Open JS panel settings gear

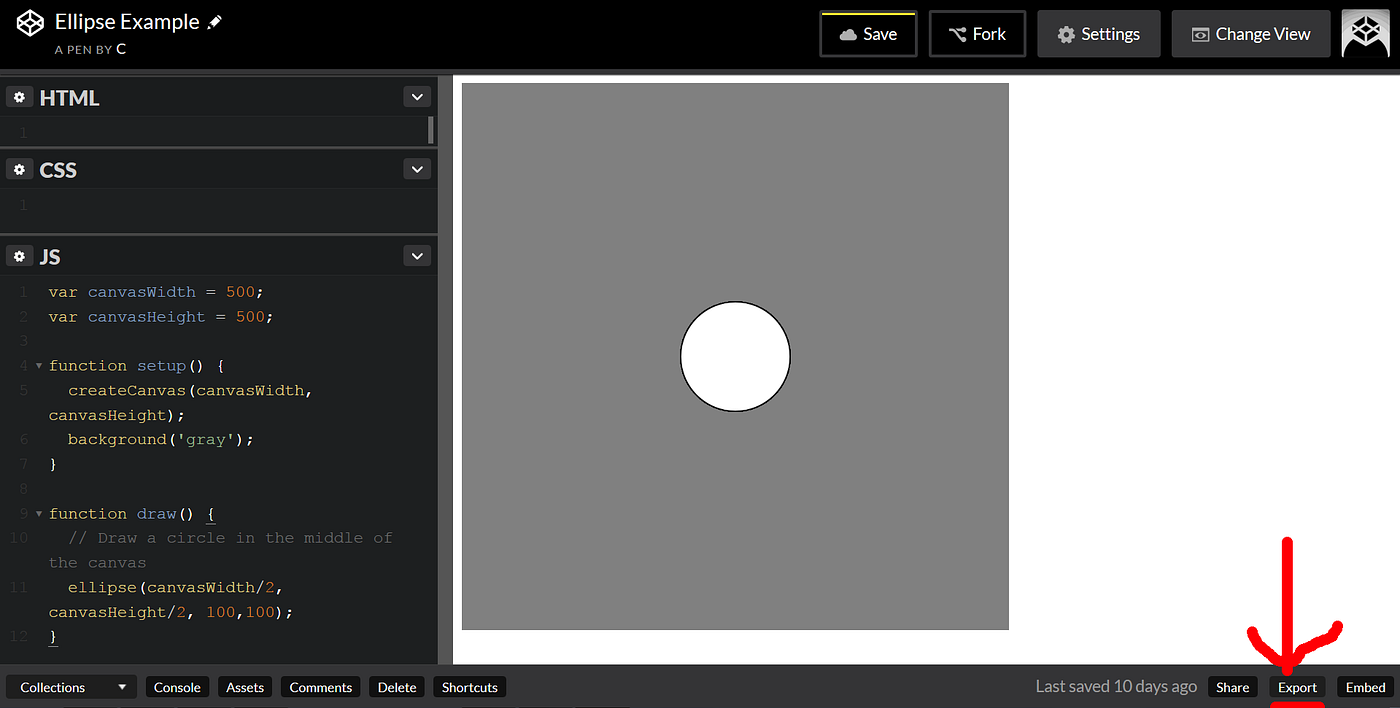[x=19, y=256]
